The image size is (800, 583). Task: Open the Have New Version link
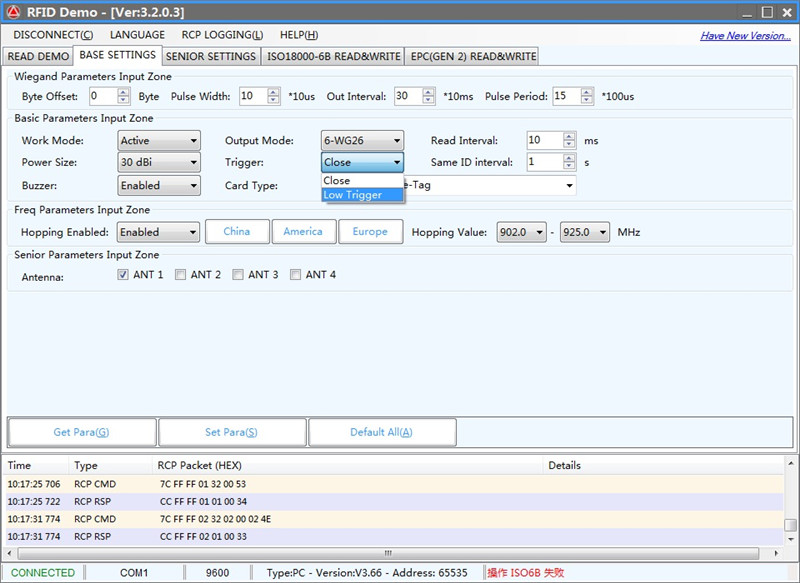pos(745,36)
